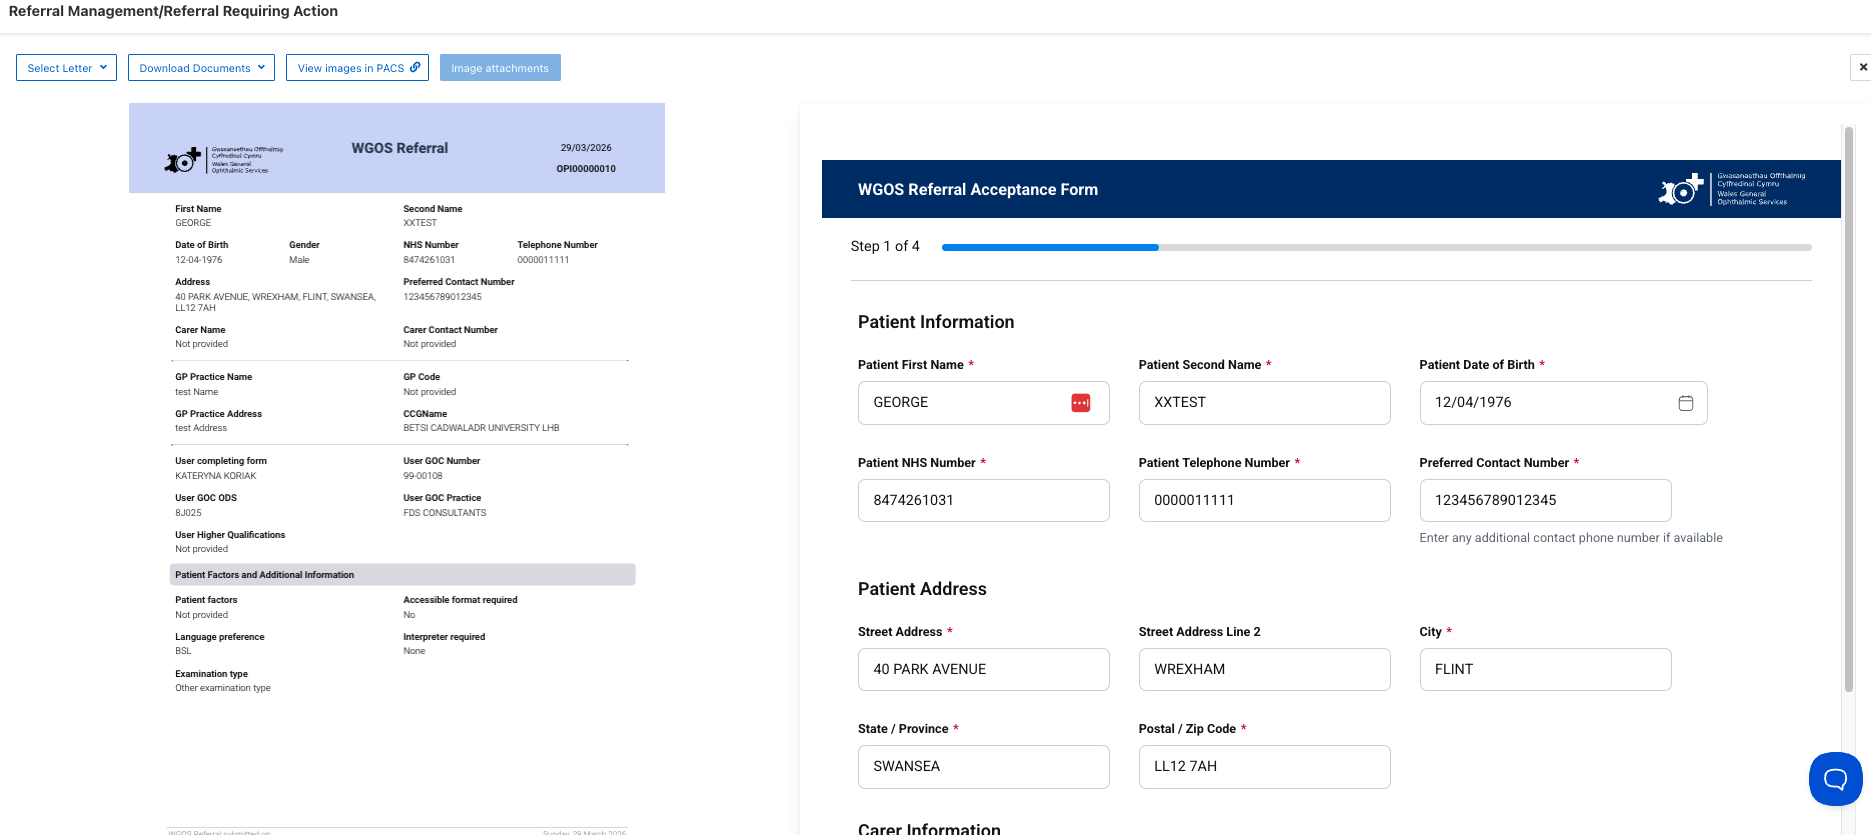The image size is (1871, 835).
Task: Click the form's vertical scrollbar
Action: (x=1848, y=408)
